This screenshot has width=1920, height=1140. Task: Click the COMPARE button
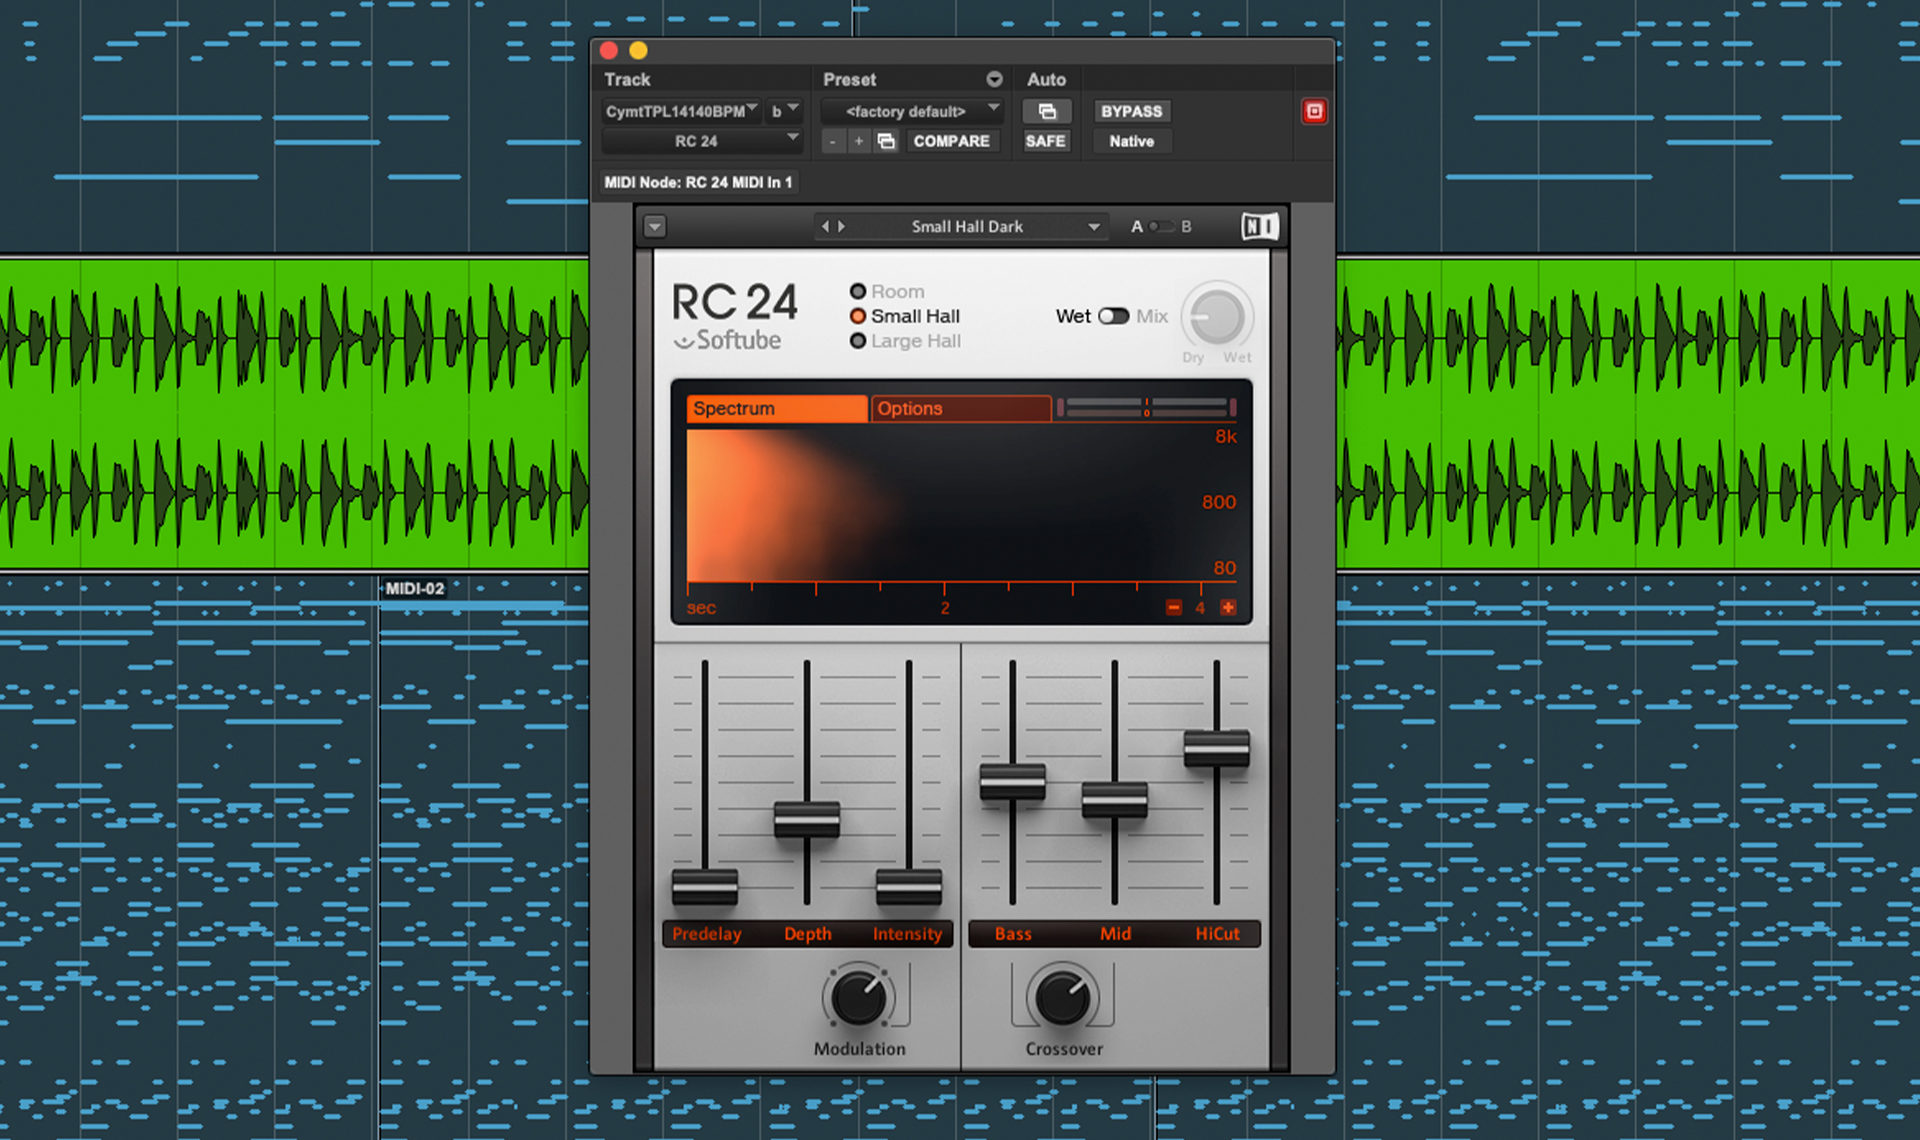(x=952, y=141)
